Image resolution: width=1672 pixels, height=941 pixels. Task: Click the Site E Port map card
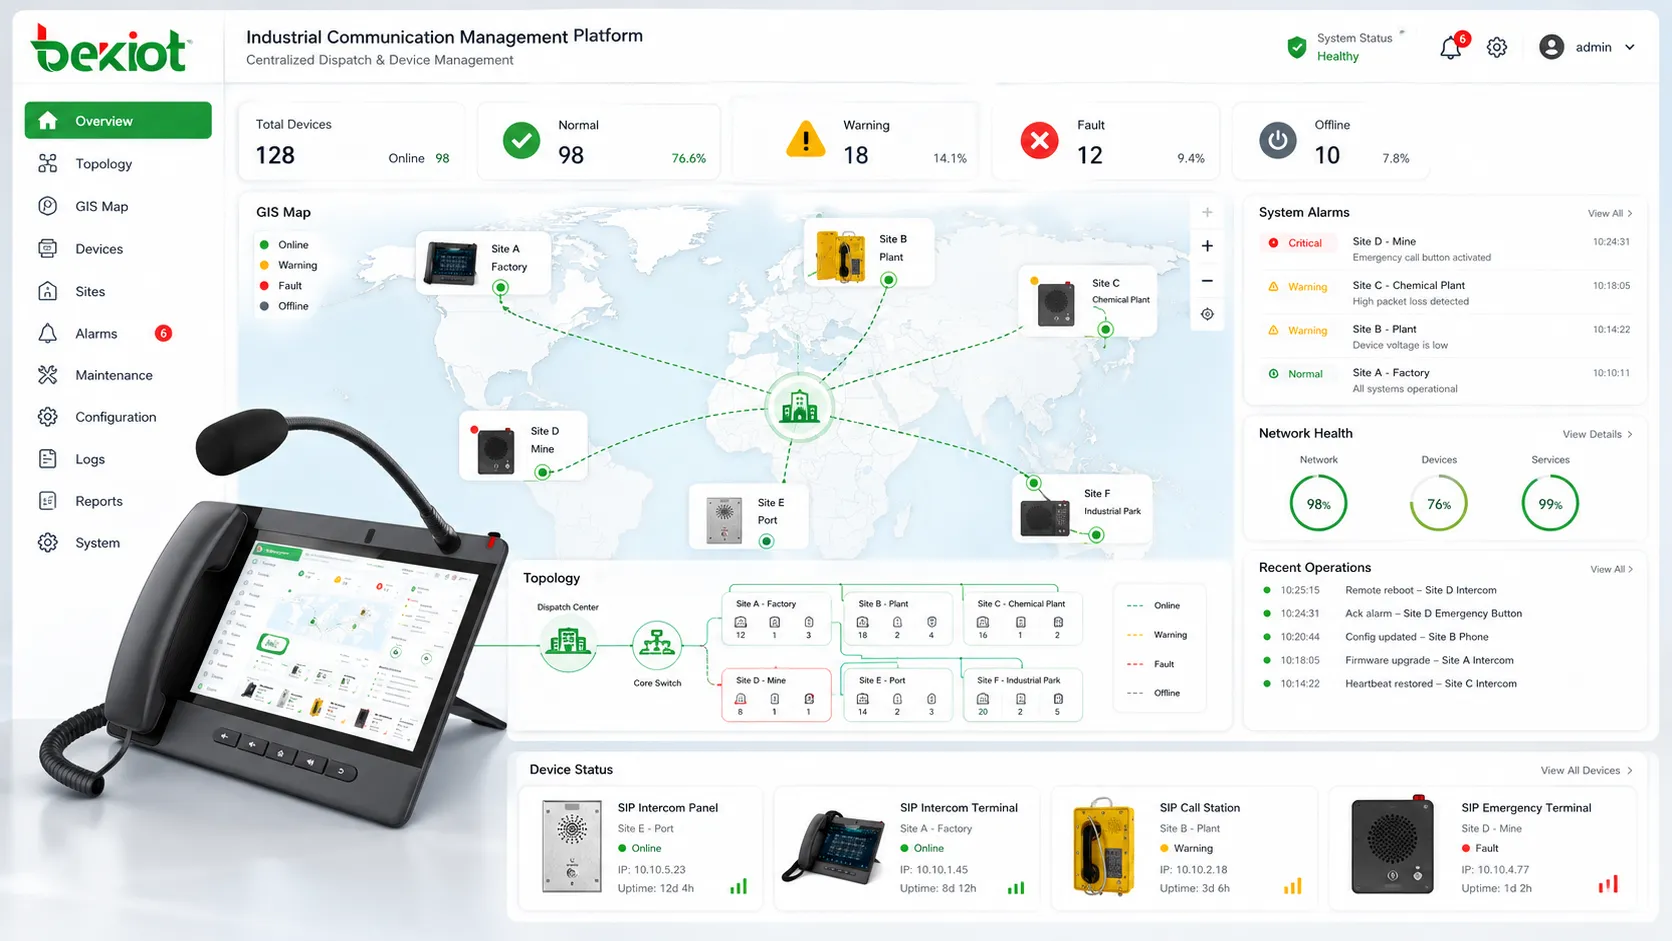[748, 516]
